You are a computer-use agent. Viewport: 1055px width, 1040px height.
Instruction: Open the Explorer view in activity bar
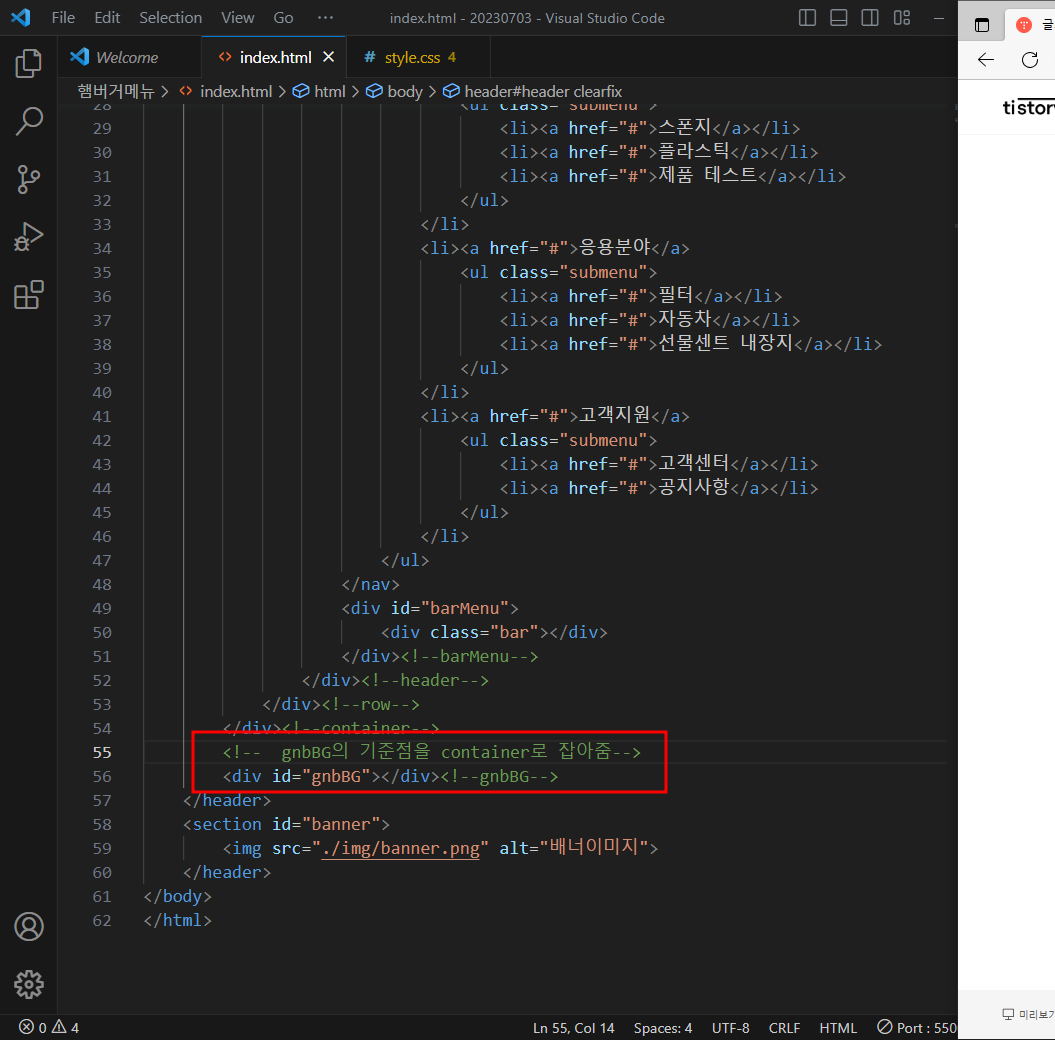pos(28,63)
